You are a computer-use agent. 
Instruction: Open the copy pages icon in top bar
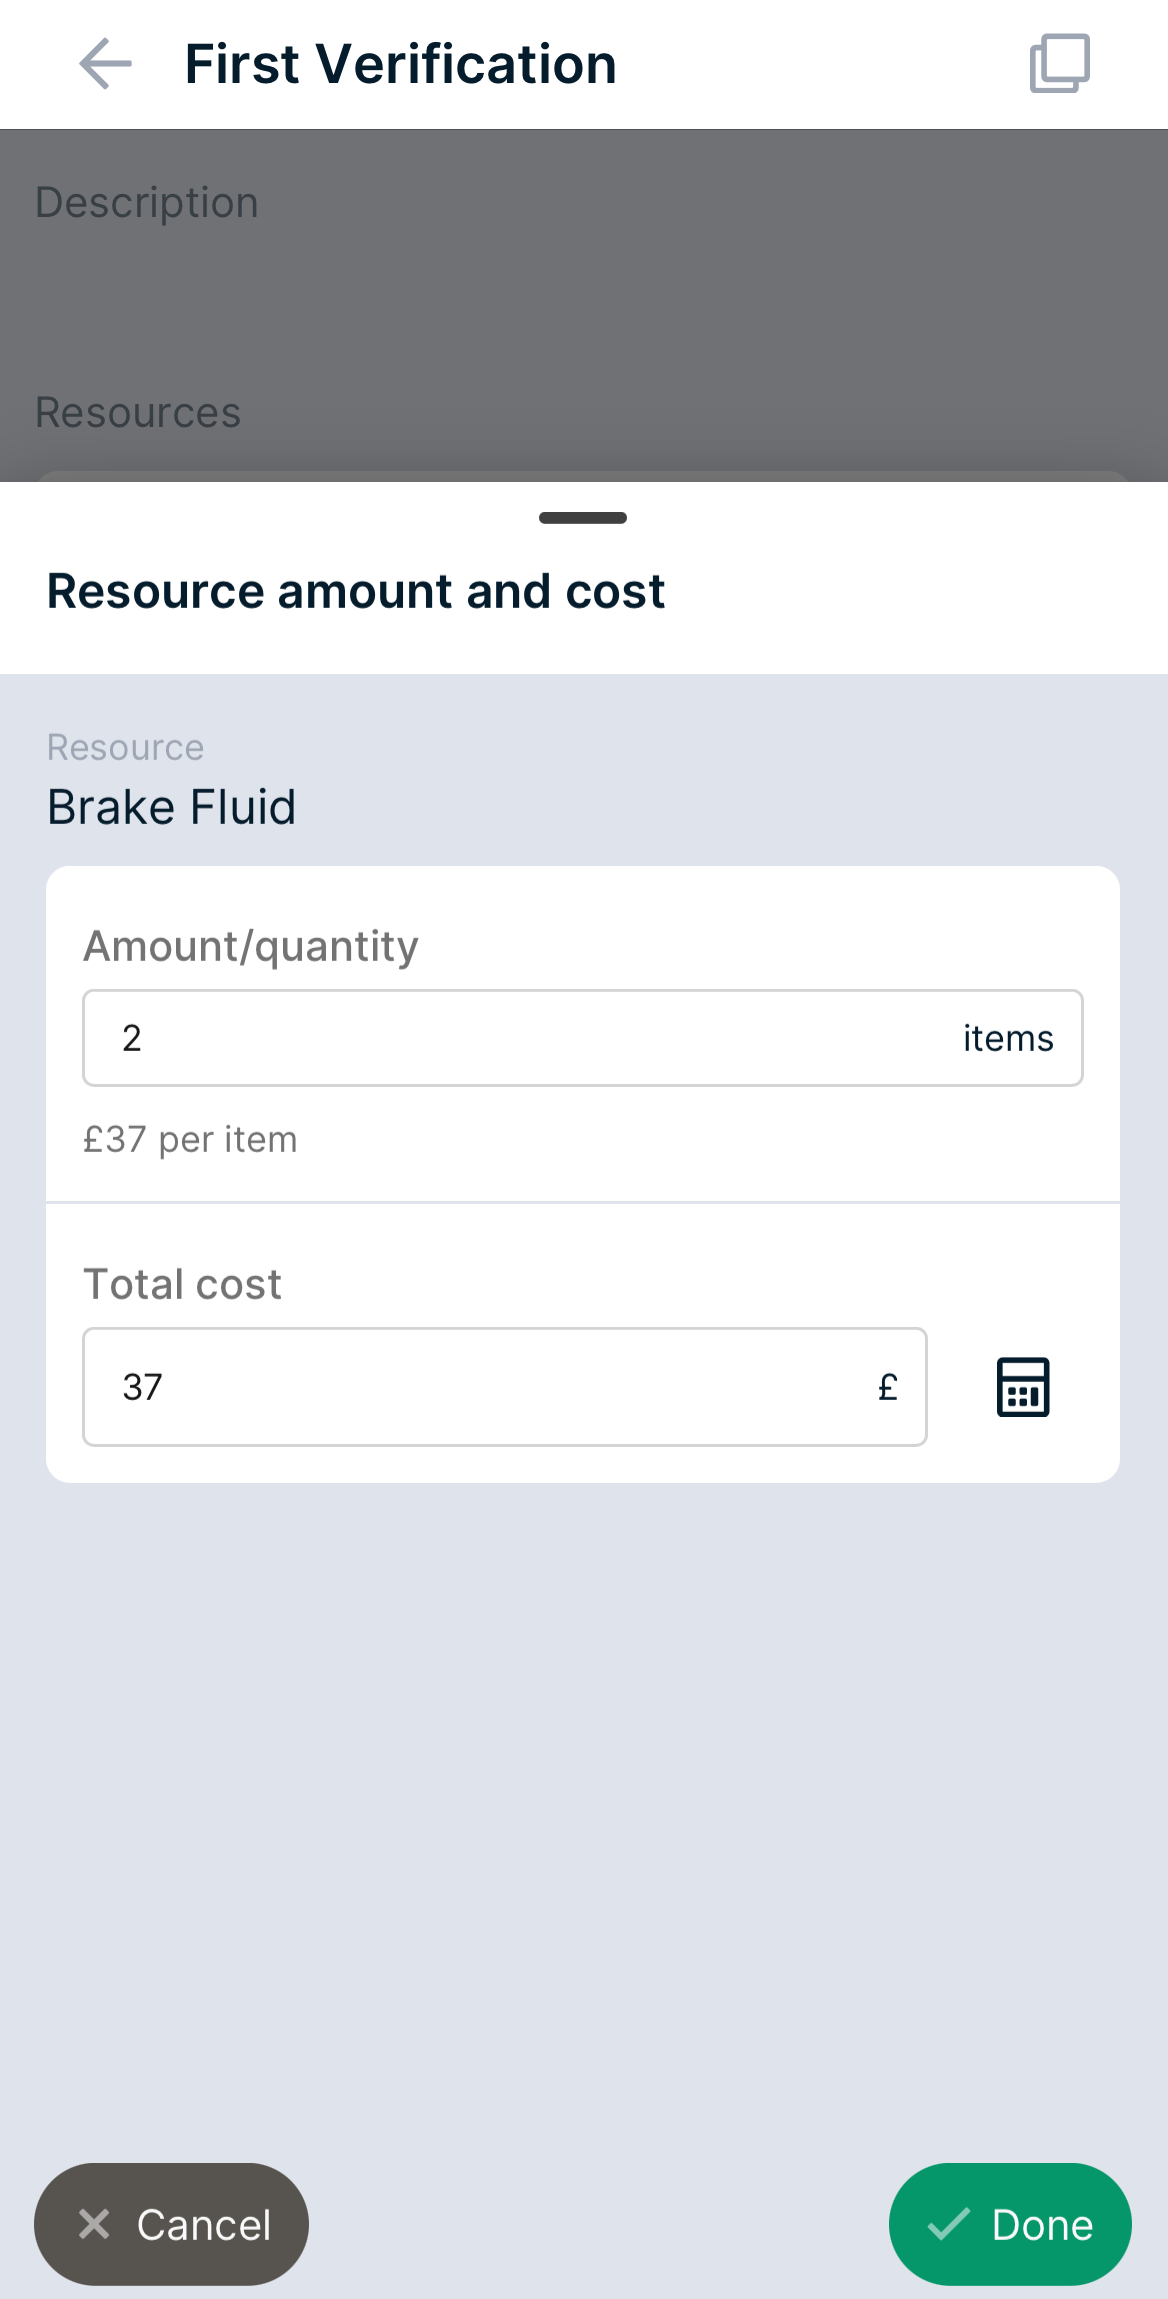1058,63
